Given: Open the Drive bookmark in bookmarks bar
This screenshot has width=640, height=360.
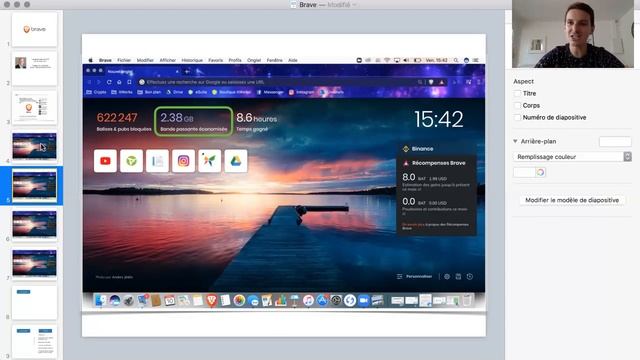Looking at the screenshot, I should point(175,92).
